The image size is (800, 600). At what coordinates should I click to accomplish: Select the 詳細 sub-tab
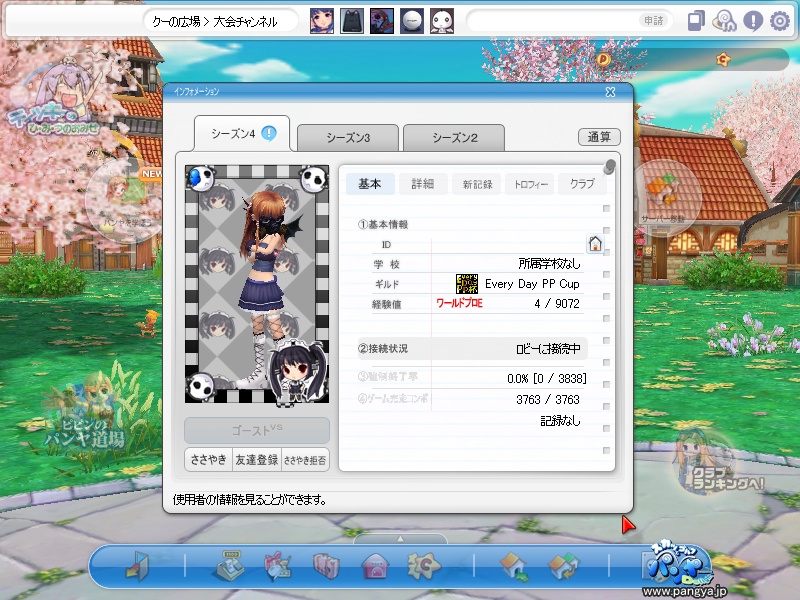point(423,184)
